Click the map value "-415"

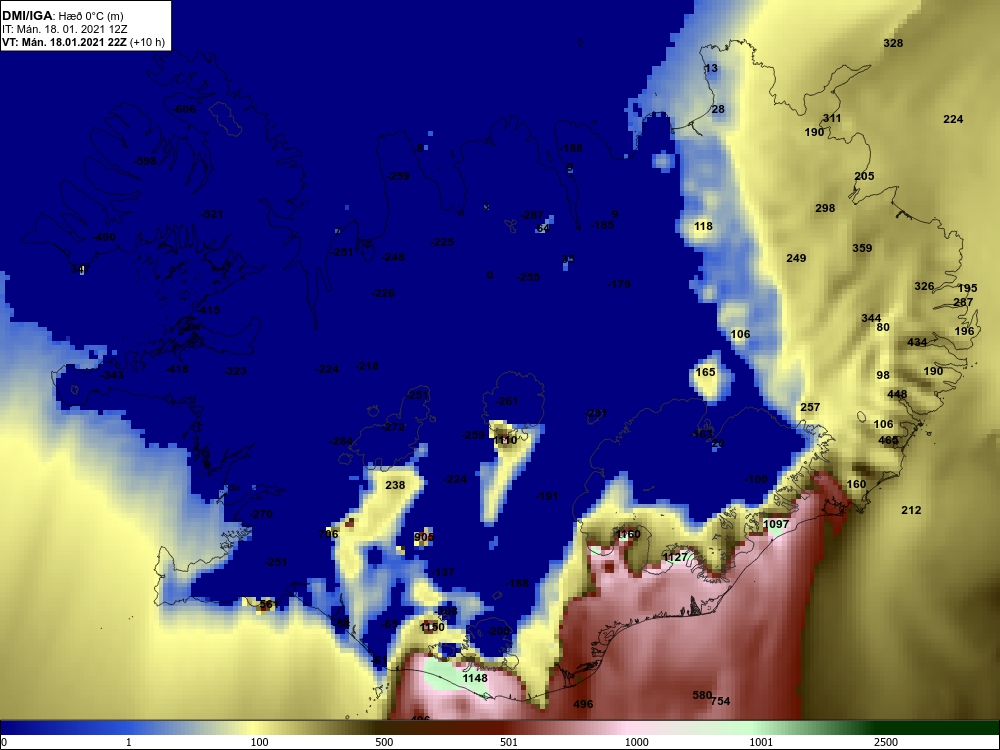click(x=209, y=310)
